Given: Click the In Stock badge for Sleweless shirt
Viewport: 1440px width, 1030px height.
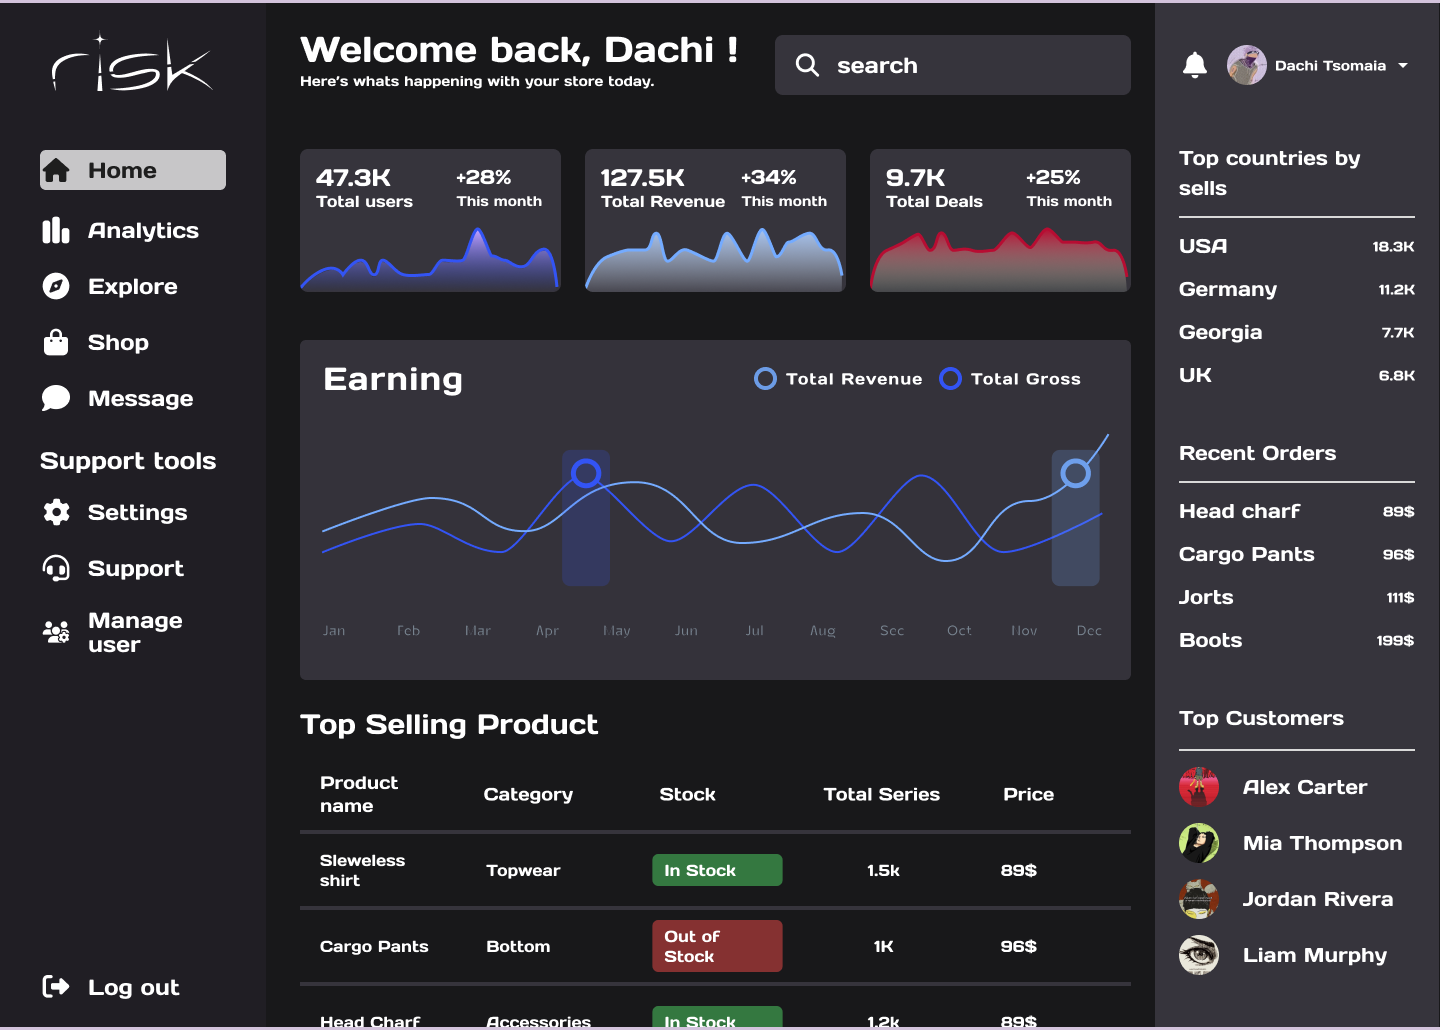Looking at the screenshot, I should pyautogui.click(x=717, y=870).
